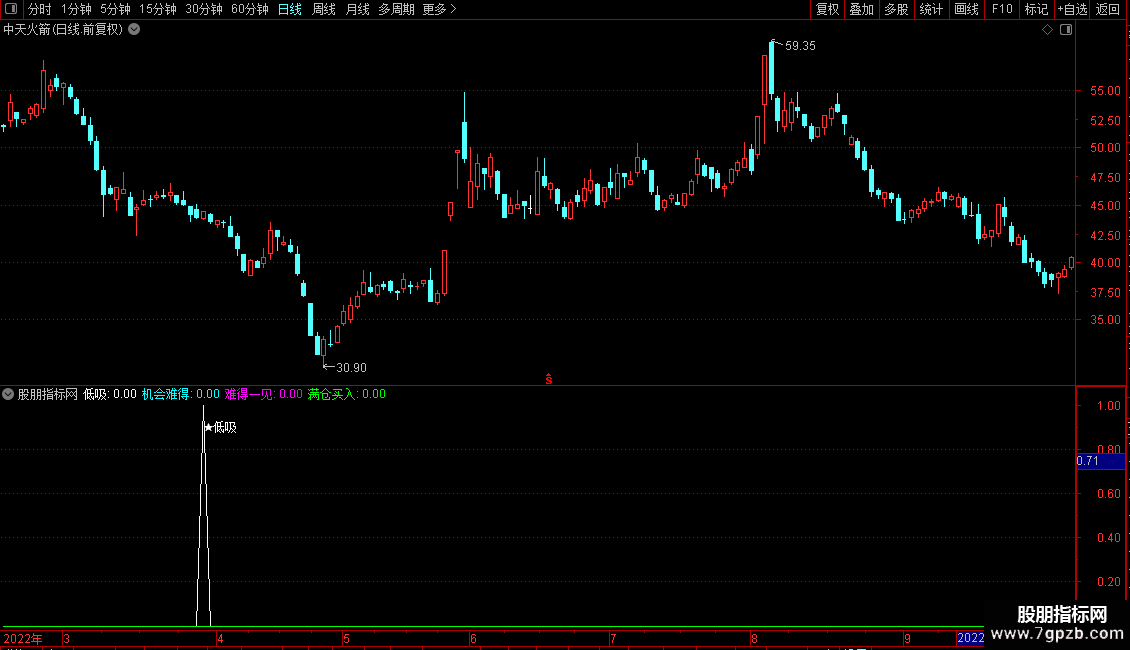
Task: Click the 40.00 price axis label
Action: coord(1105,263)
